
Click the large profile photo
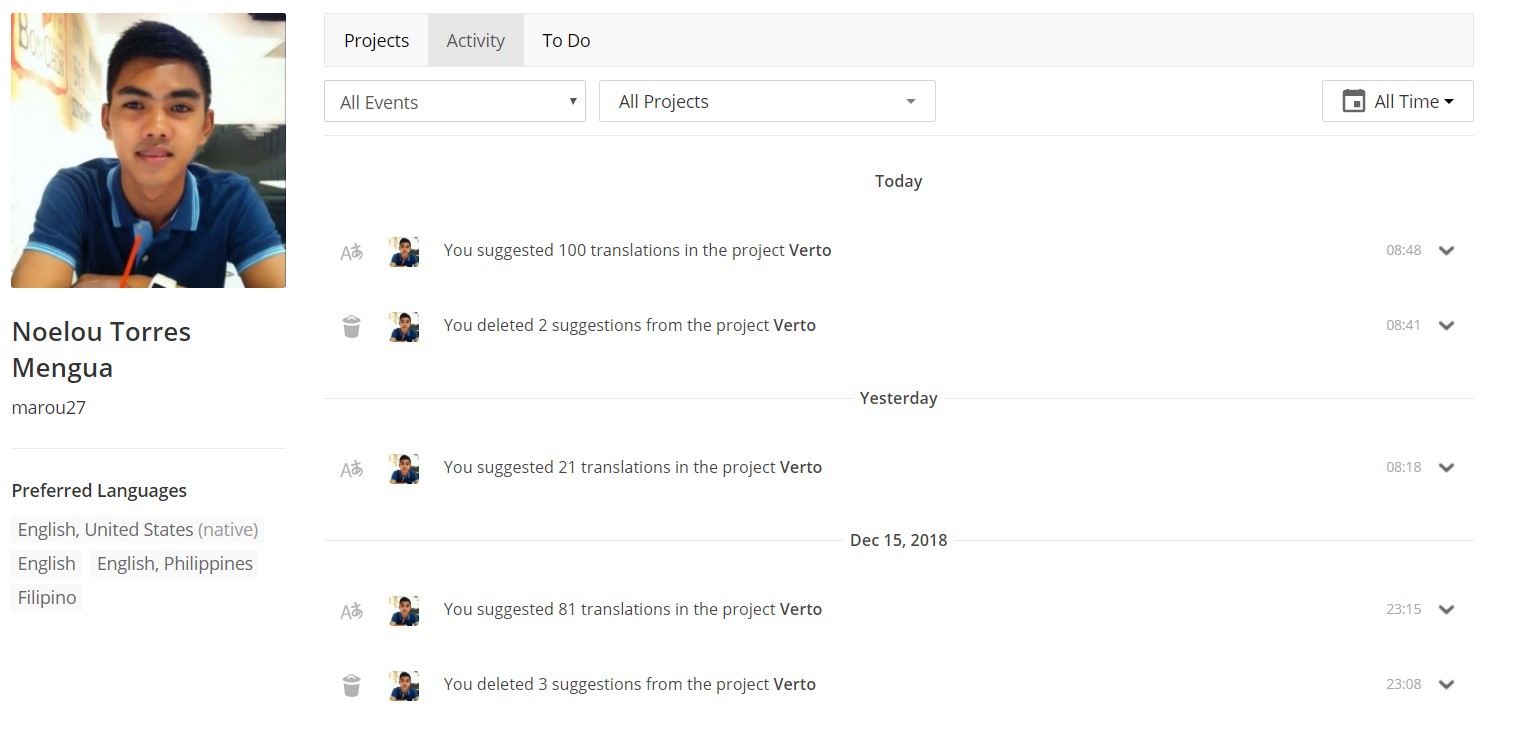coord(148,150)
